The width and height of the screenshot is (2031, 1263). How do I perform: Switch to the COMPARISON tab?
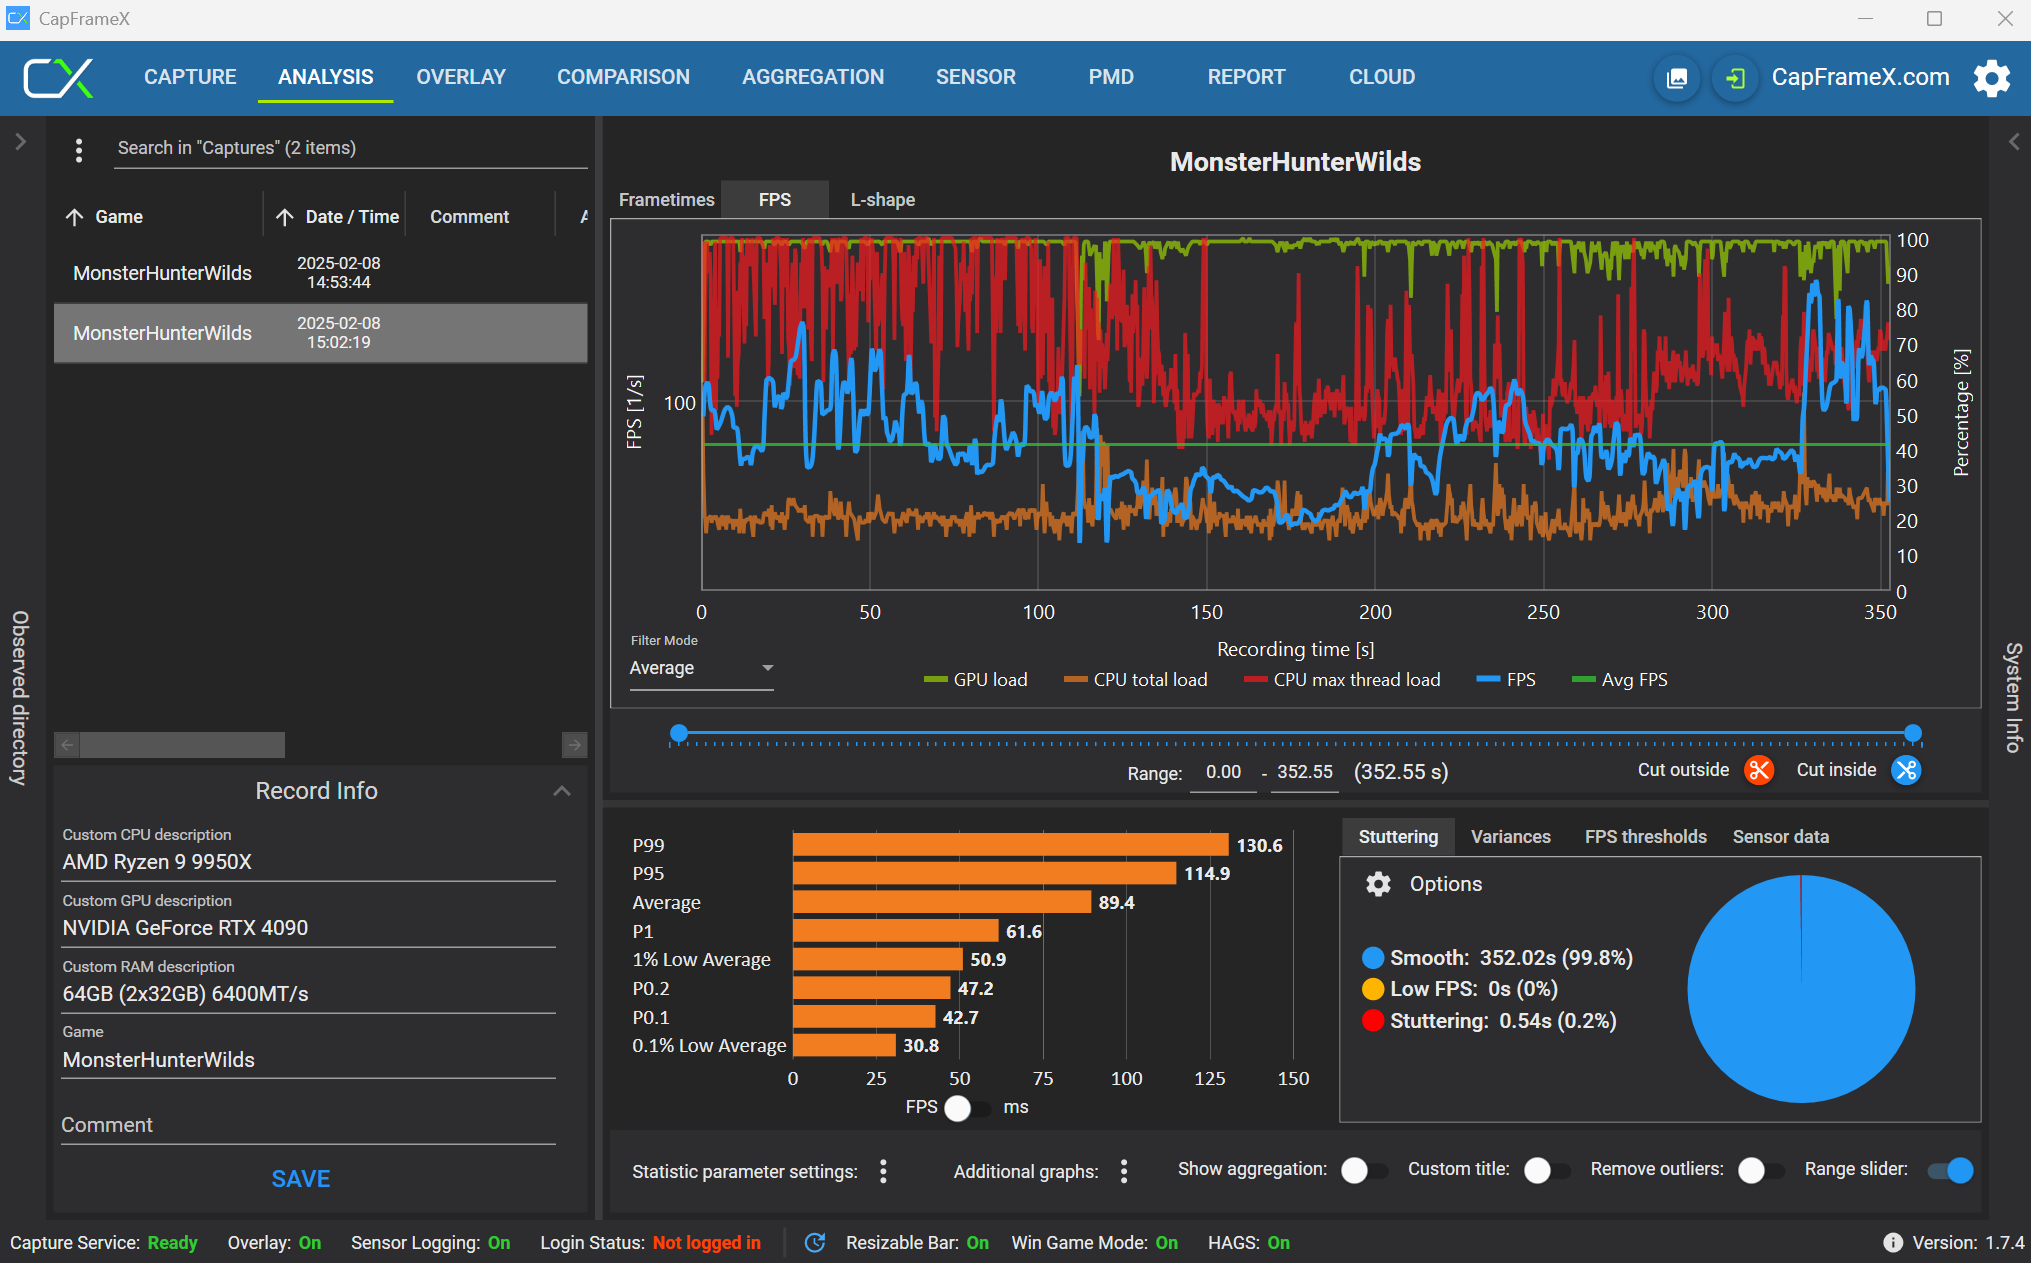pyautogui.click(x=623, y=77)
